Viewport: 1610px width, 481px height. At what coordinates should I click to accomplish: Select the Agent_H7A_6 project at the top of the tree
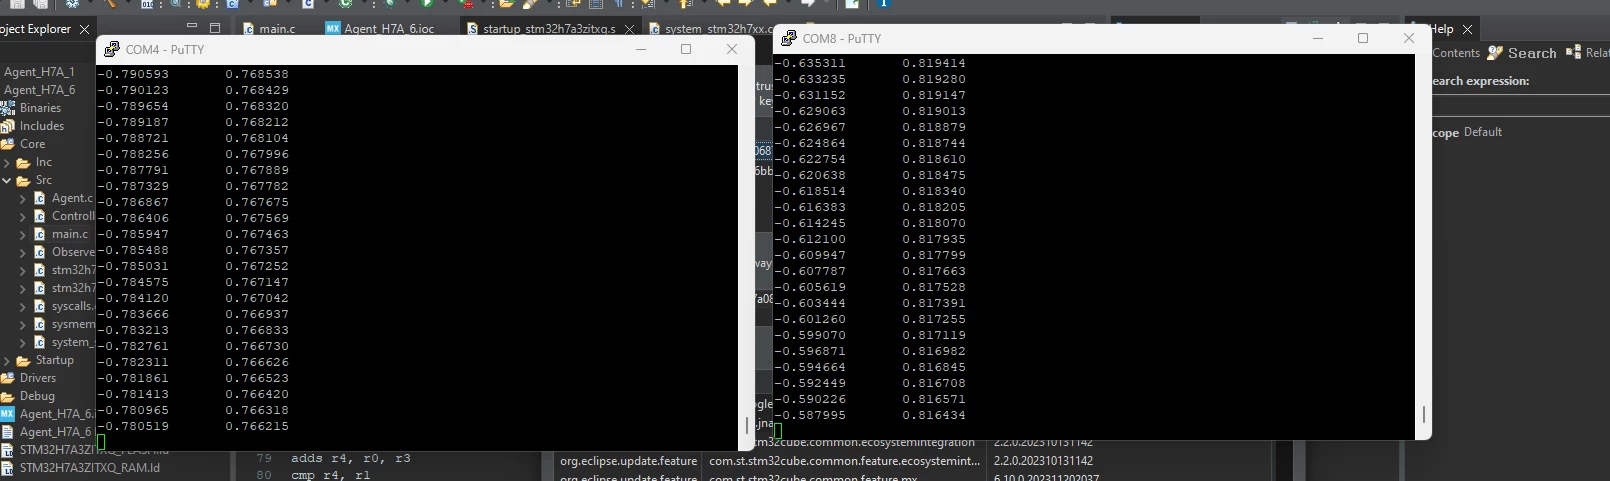pyautogui.click(x=39, y=90)
